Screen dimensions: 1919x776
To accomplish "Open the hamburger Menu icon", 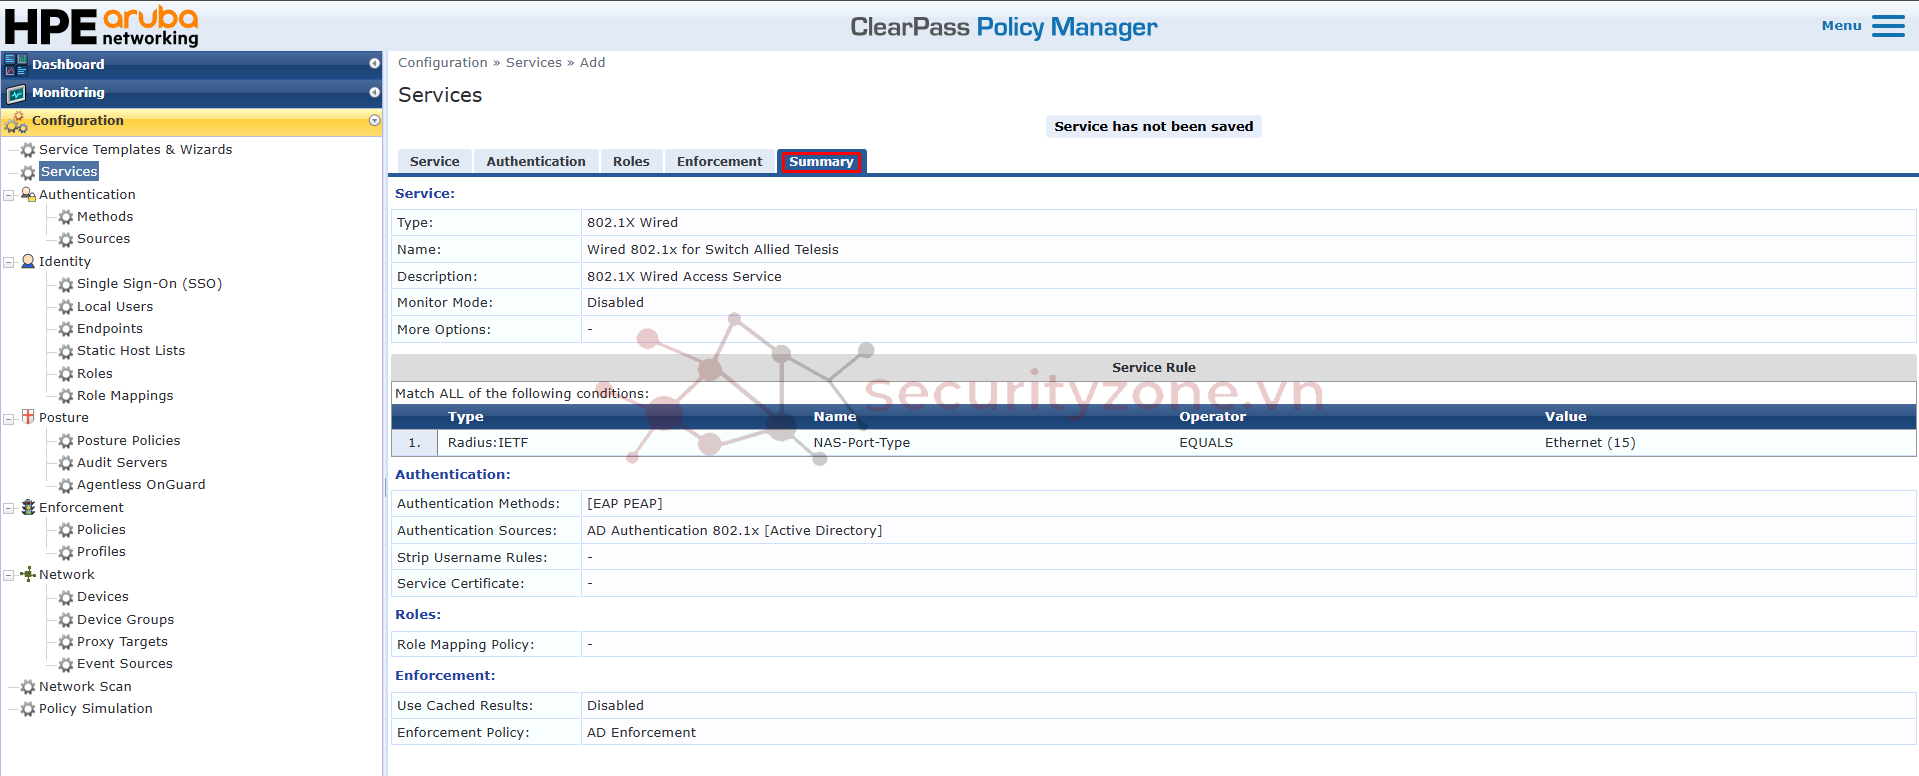I will click(x=1888, y=26).
